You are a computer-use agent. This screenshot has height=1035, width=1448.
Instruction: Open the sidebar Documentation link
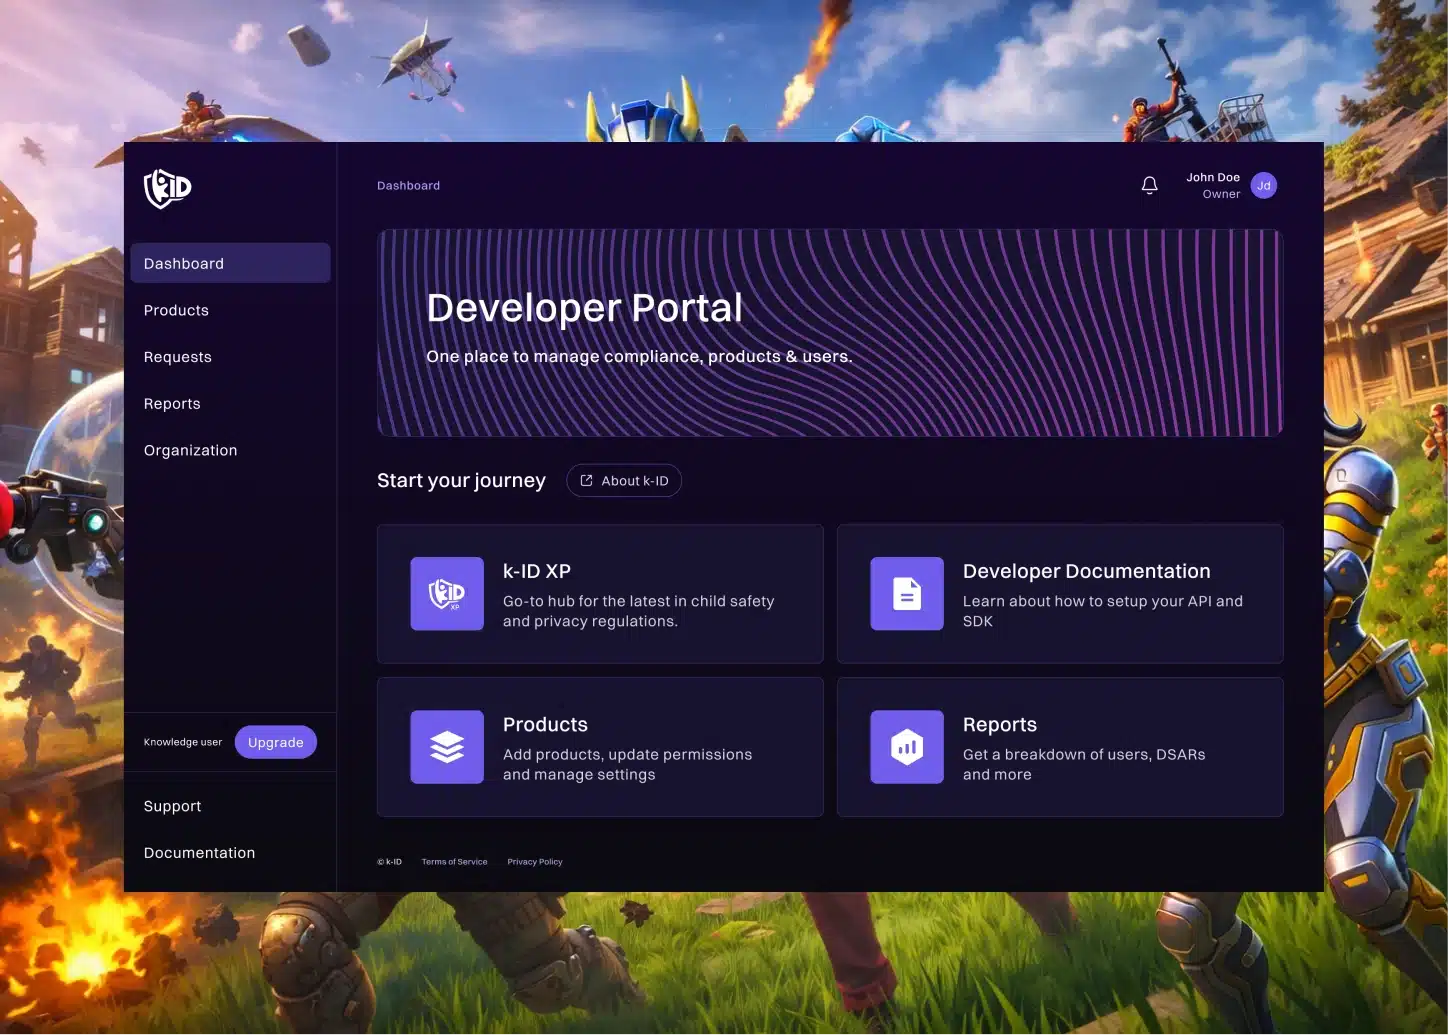coord(199,853)
